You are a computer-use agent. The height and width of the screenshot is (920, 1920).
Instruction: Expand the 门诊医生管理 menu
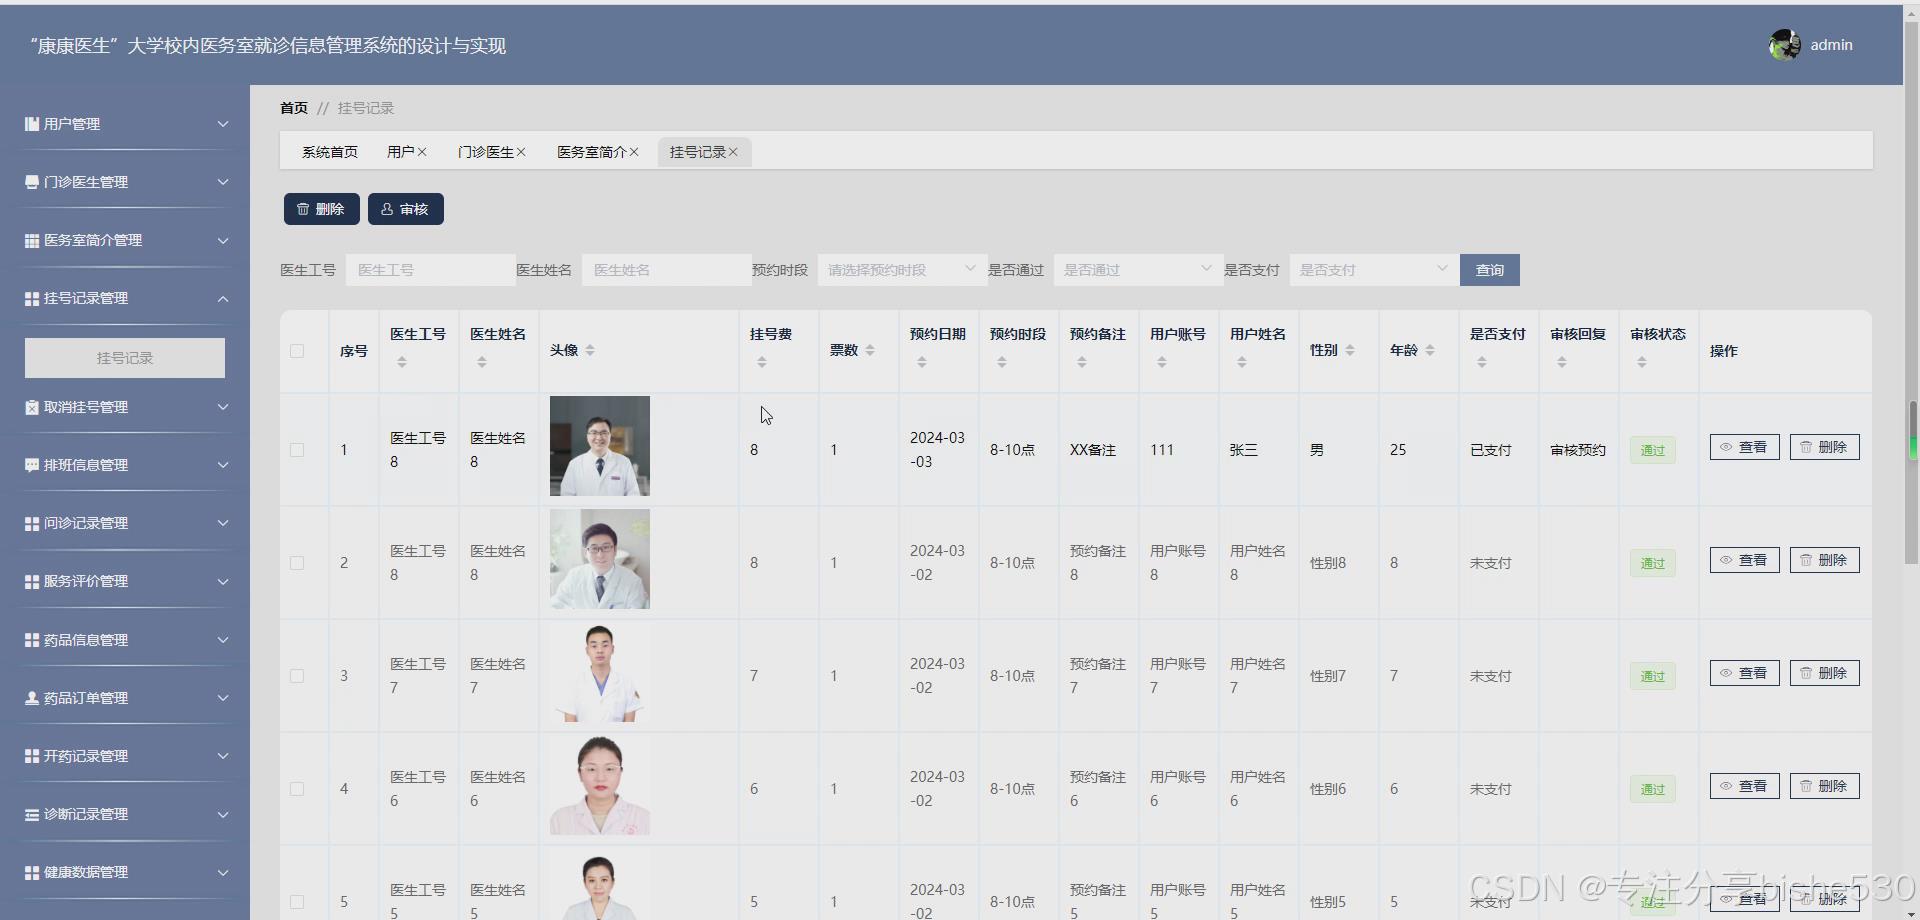click(x=223, y=182)
